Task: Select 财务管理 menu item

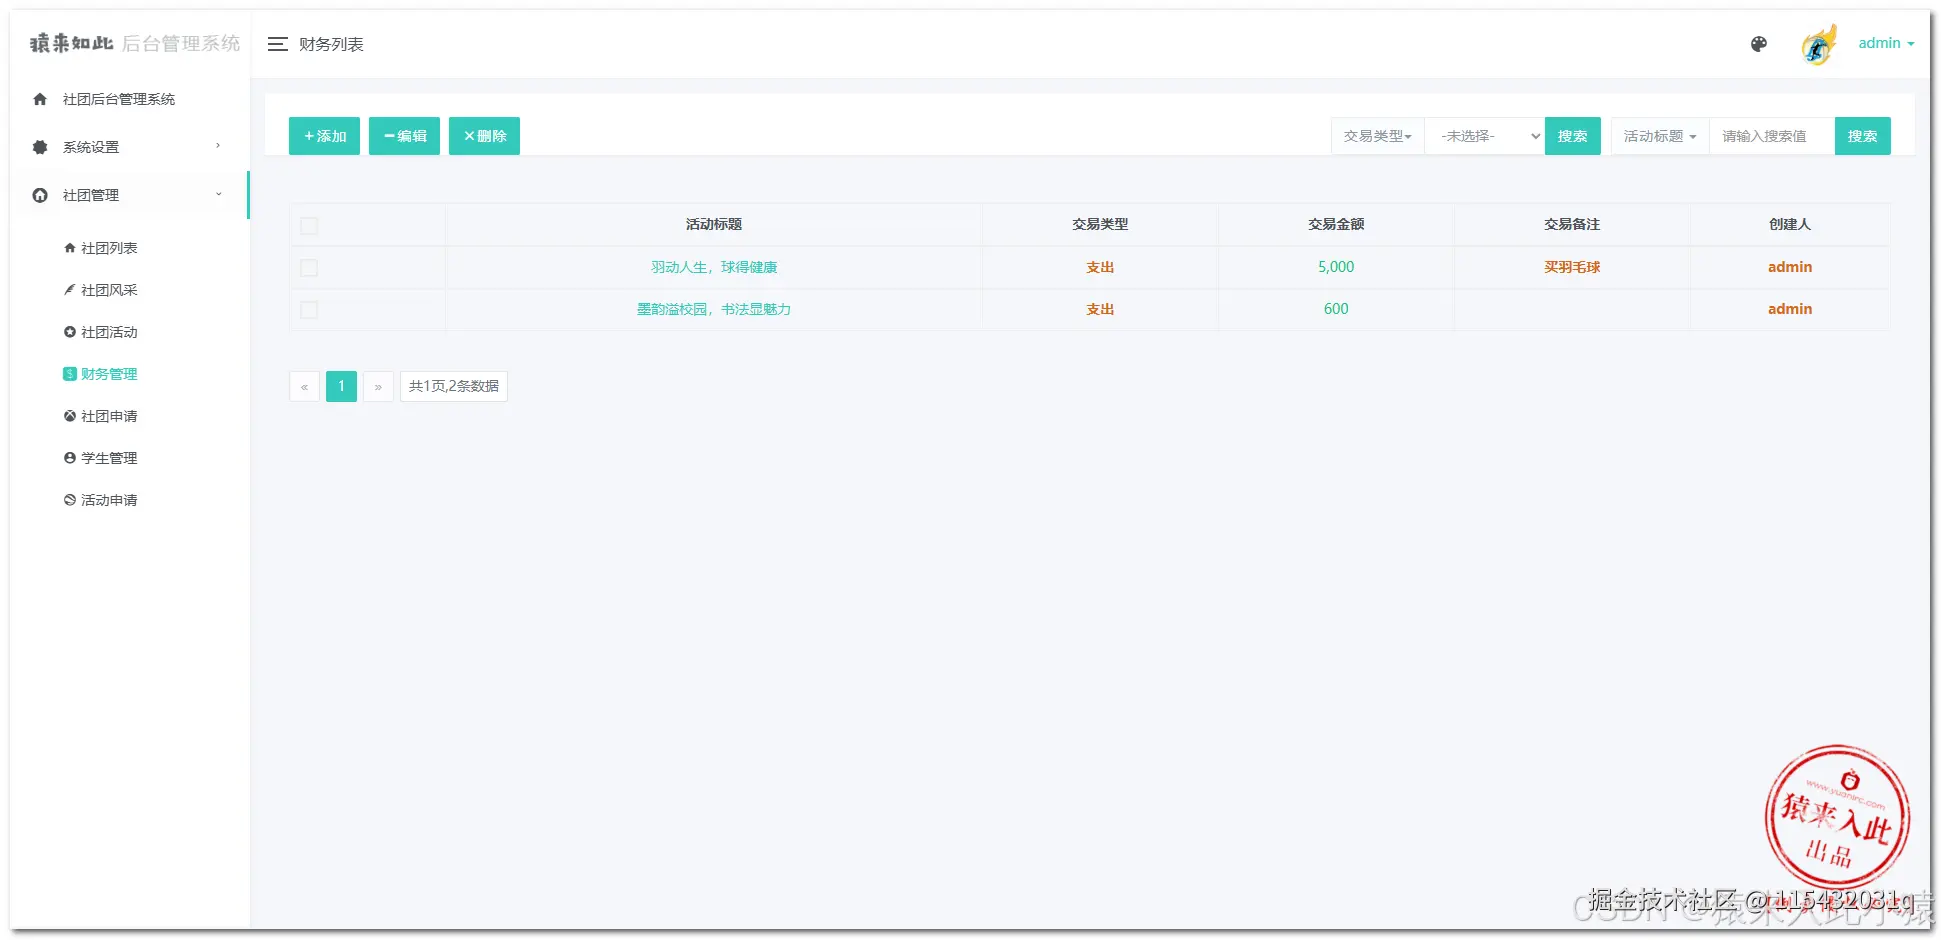Action: (109, 374)
